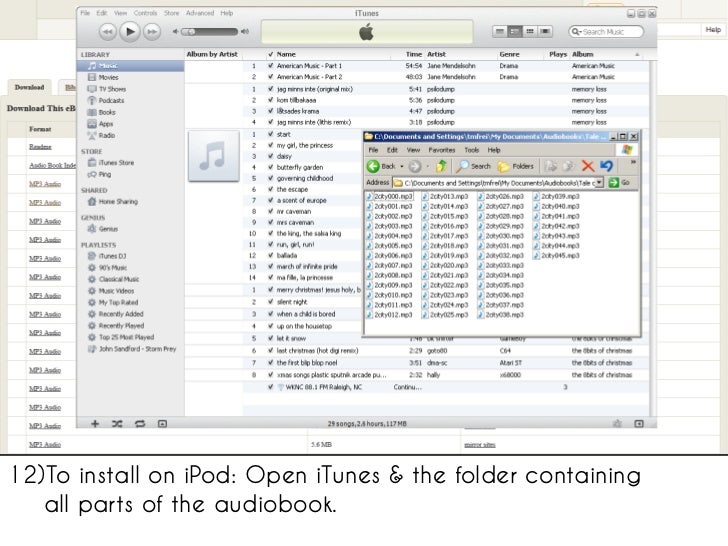Image resolution: width=728 pixels, height=546 pixels.
Task: Open the iTunes Advanced menu
Action: coord(200,13)
